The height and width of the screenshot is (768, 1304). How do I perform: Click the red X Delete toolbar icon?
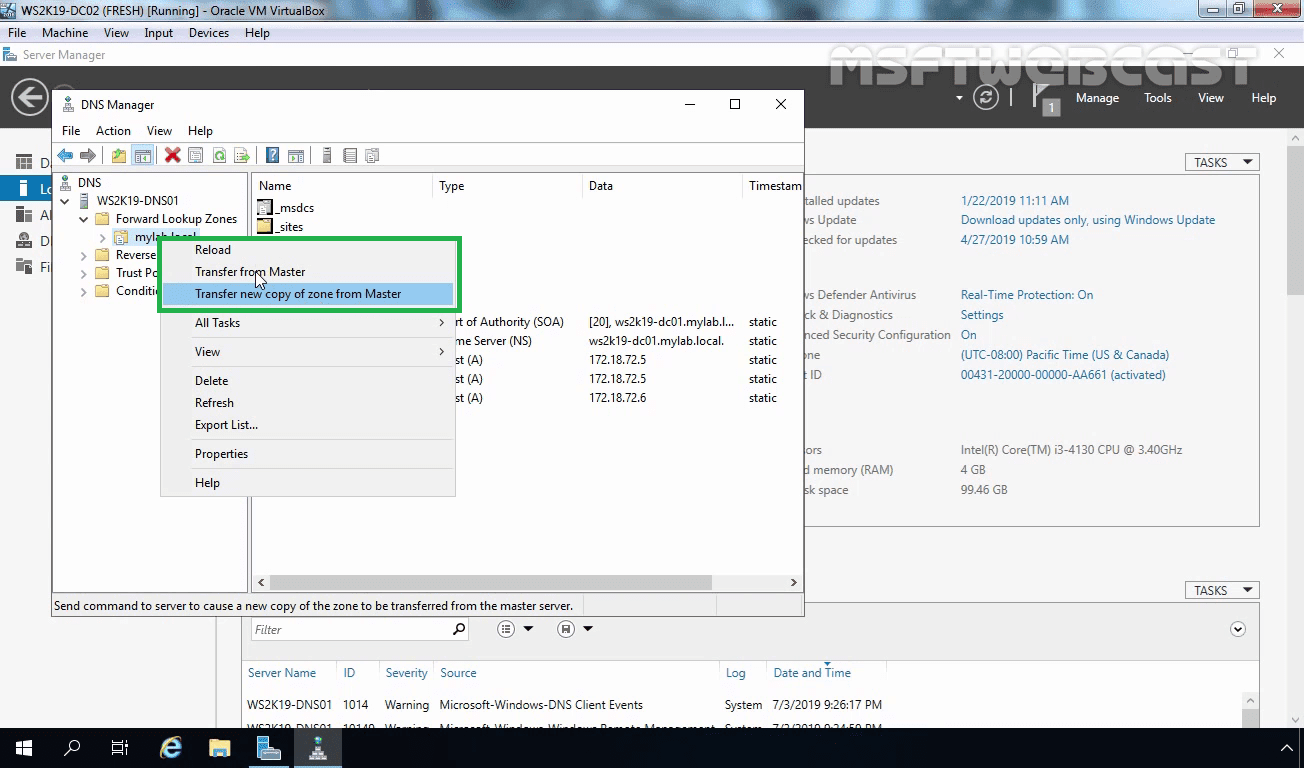pos(172,155)
